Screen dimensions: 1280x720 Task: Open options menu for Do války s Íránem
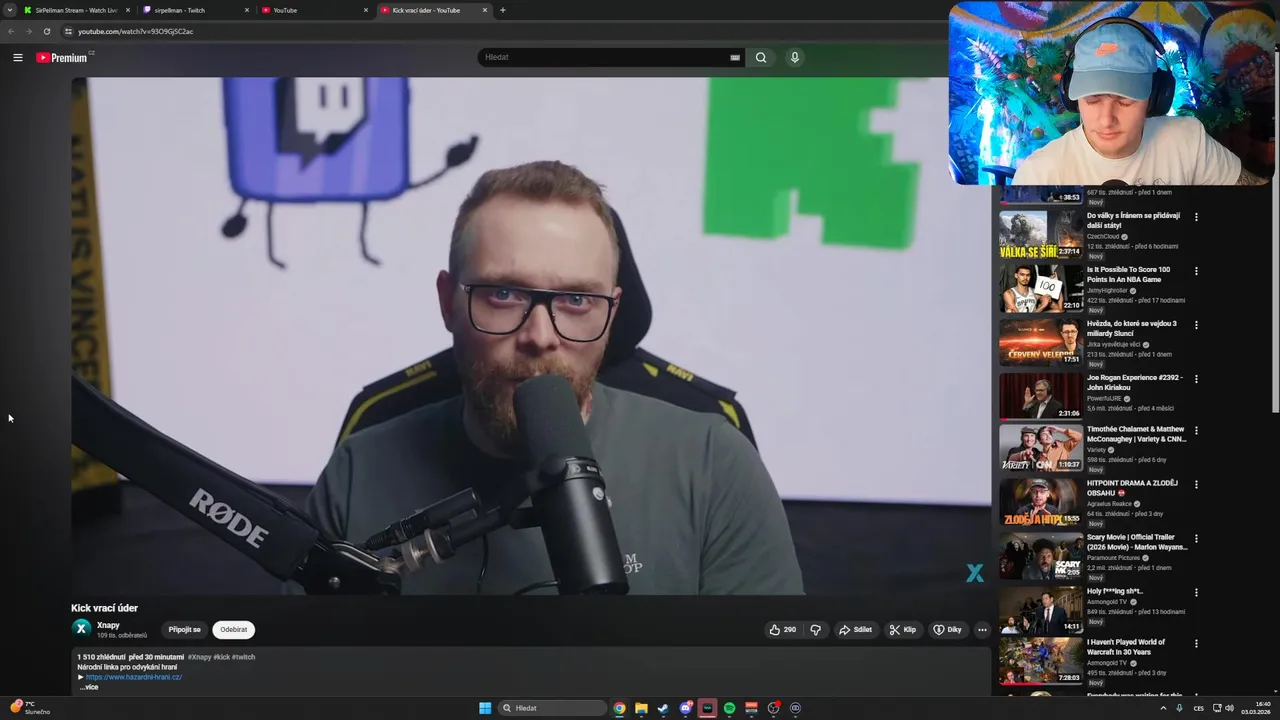click(x=1196, y=217)
